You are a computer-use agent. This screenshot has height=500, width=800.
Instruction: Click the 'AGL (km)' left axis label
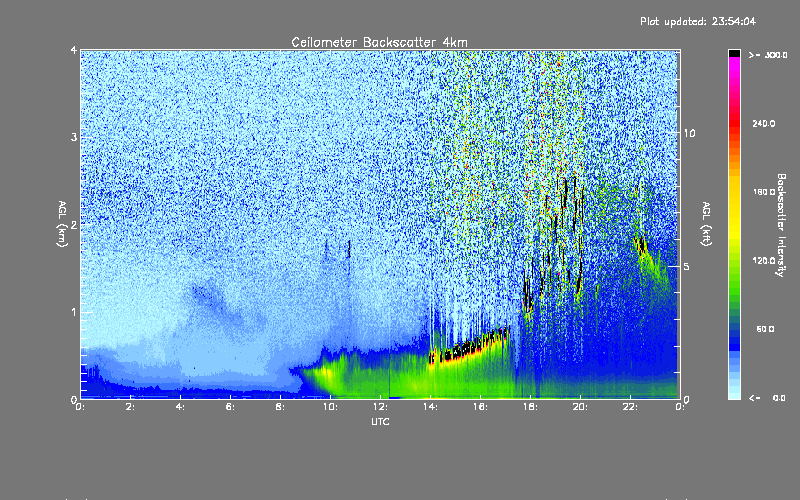tap(62, 224)
